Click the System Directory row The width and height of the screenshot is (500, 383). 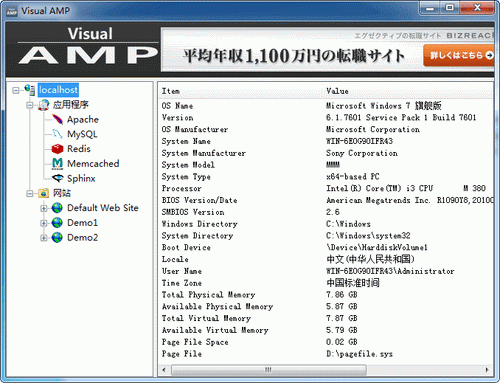click(x=325, y=236)
